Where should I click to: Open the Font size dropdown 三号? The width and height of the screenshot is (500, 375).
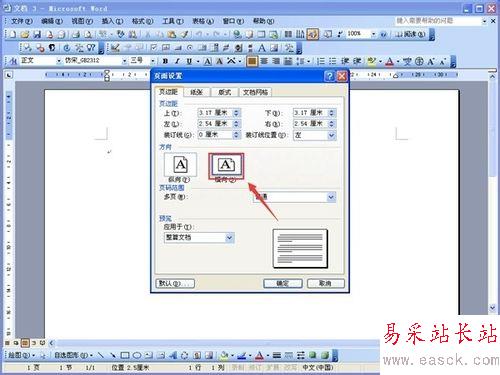tap(153, 61)
